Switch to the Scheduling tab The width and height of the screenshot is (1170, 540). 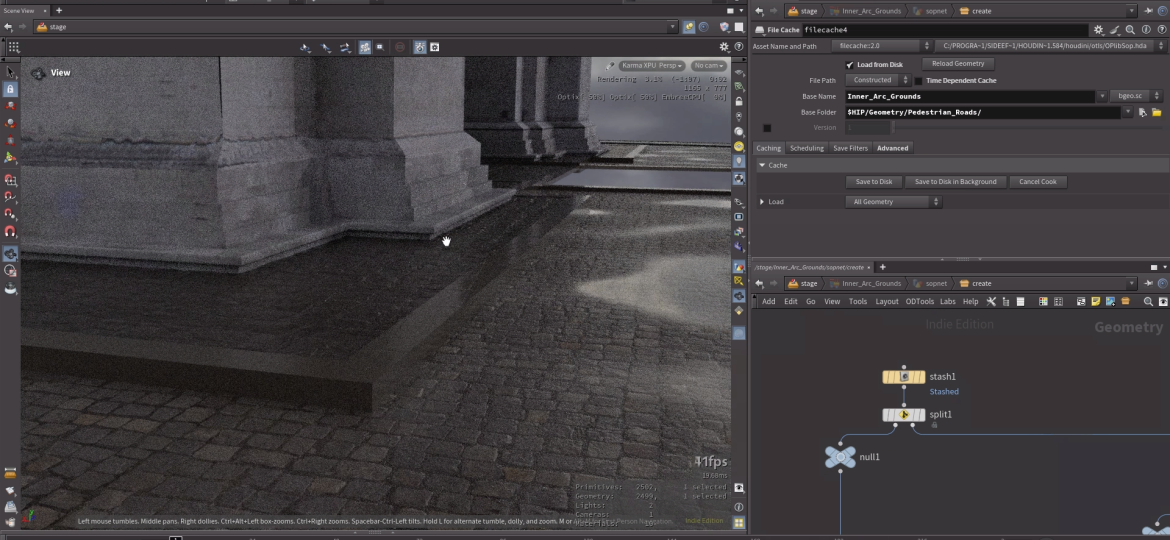point(807,148)
